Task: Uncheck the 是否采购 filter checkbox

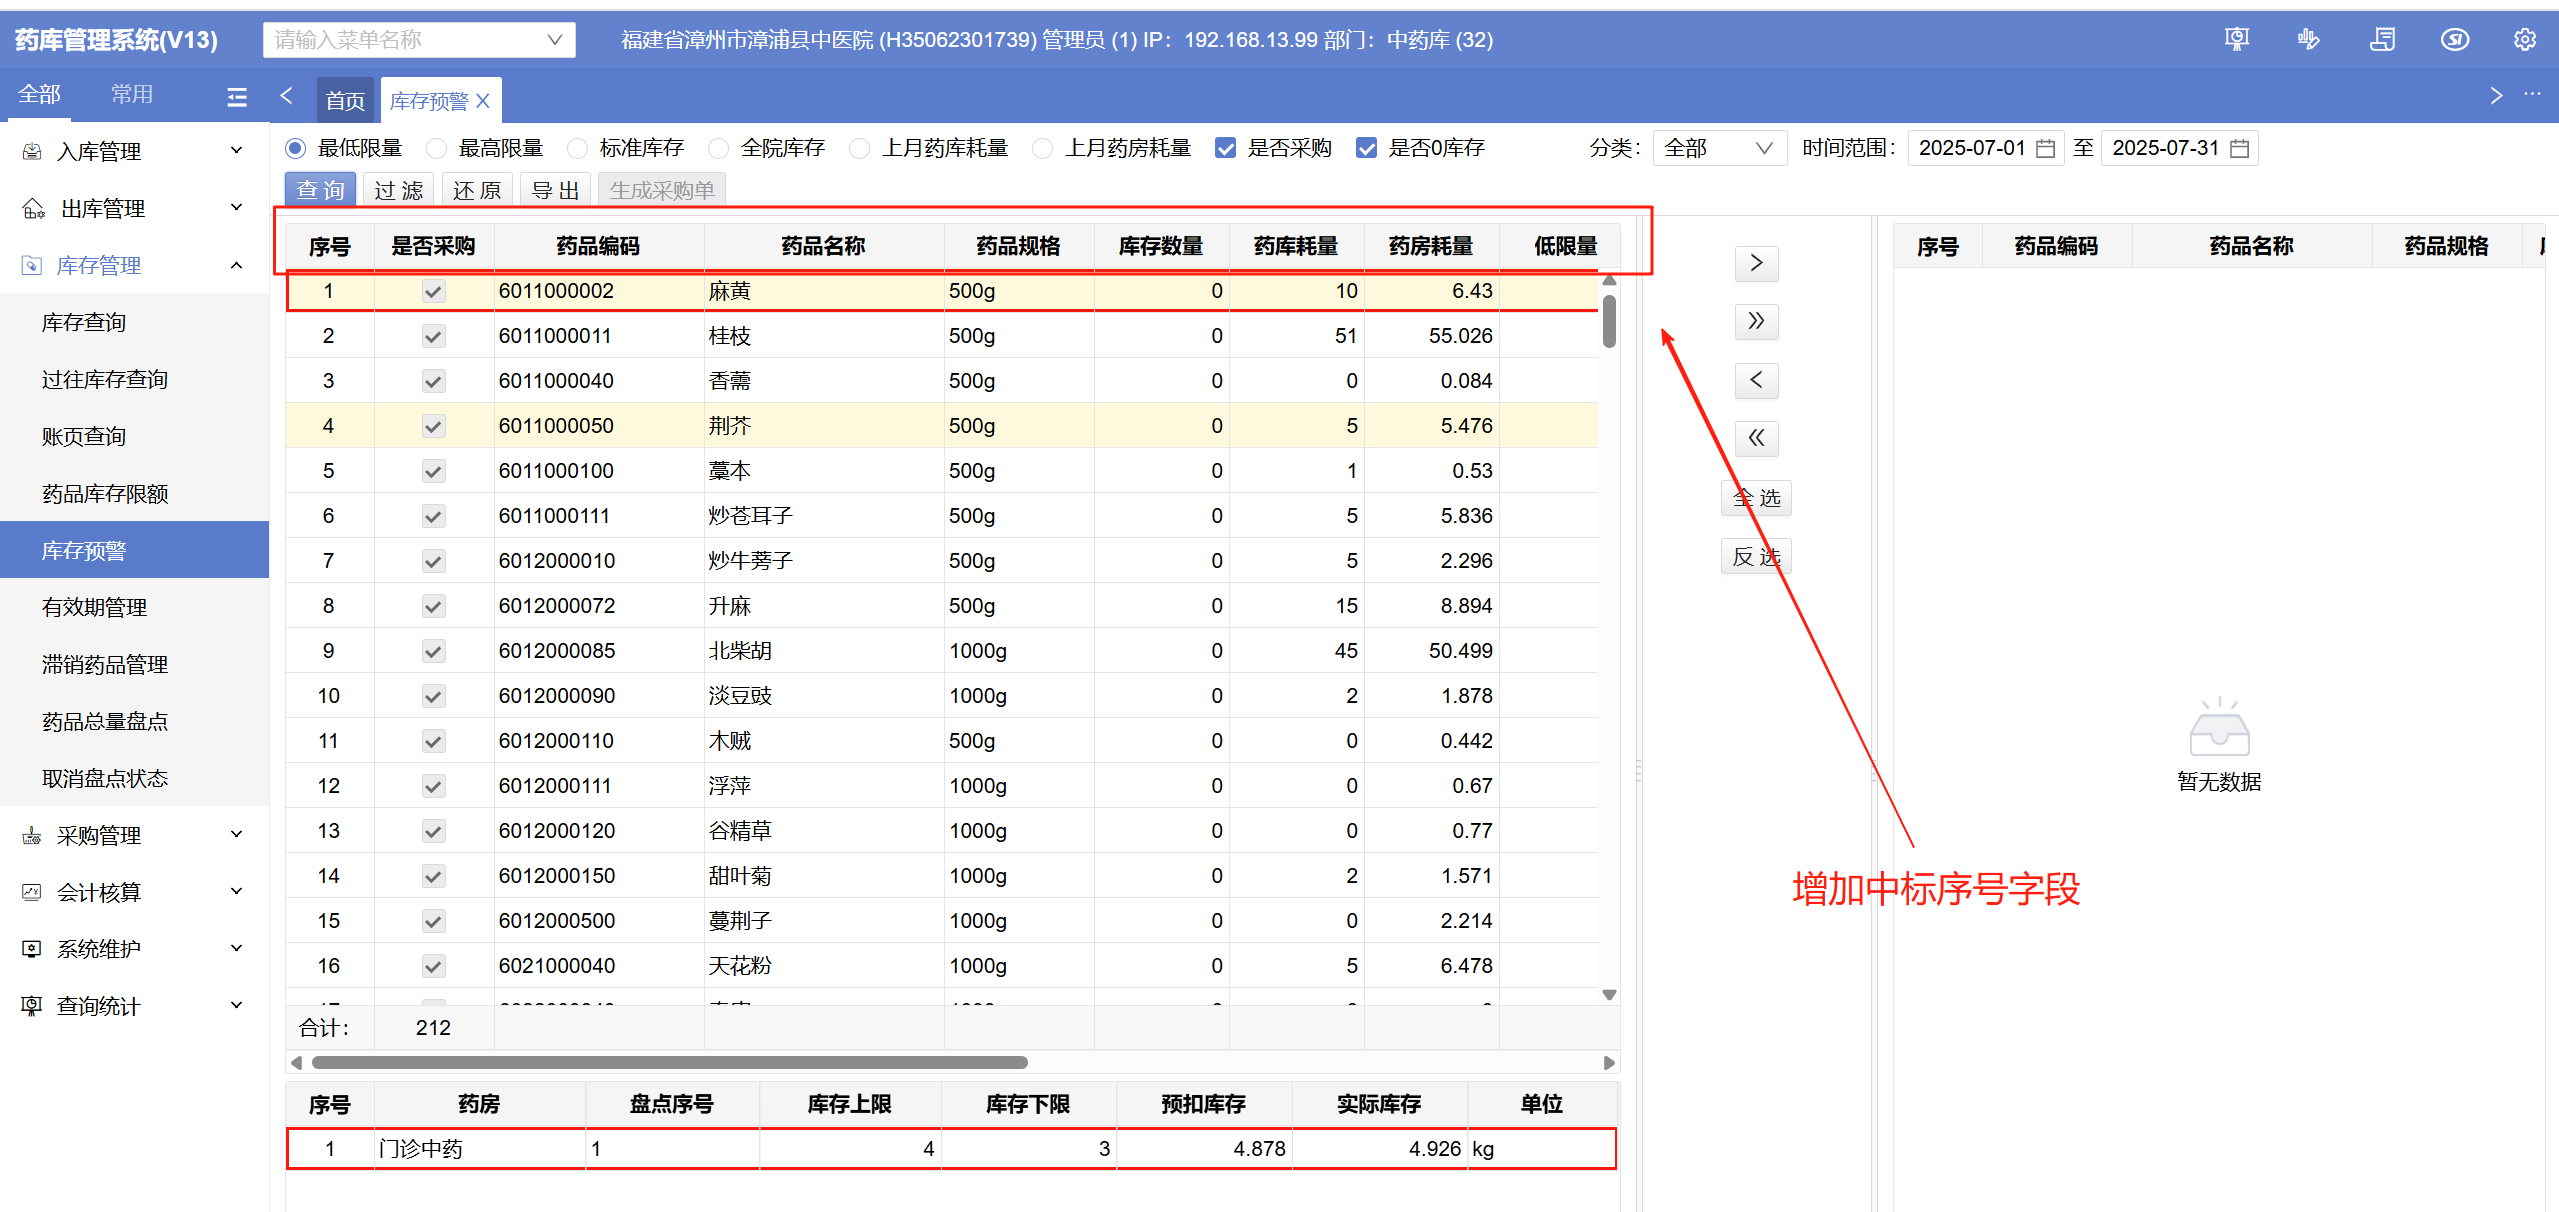Action: click(x=1225, y=149)
